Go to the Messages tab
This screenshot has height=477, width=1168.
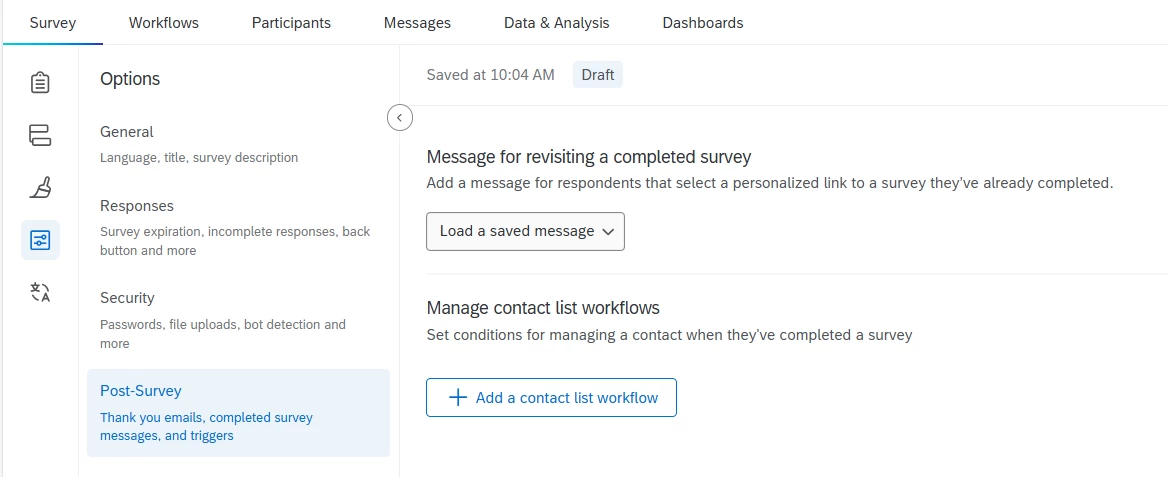pos(417,22)
